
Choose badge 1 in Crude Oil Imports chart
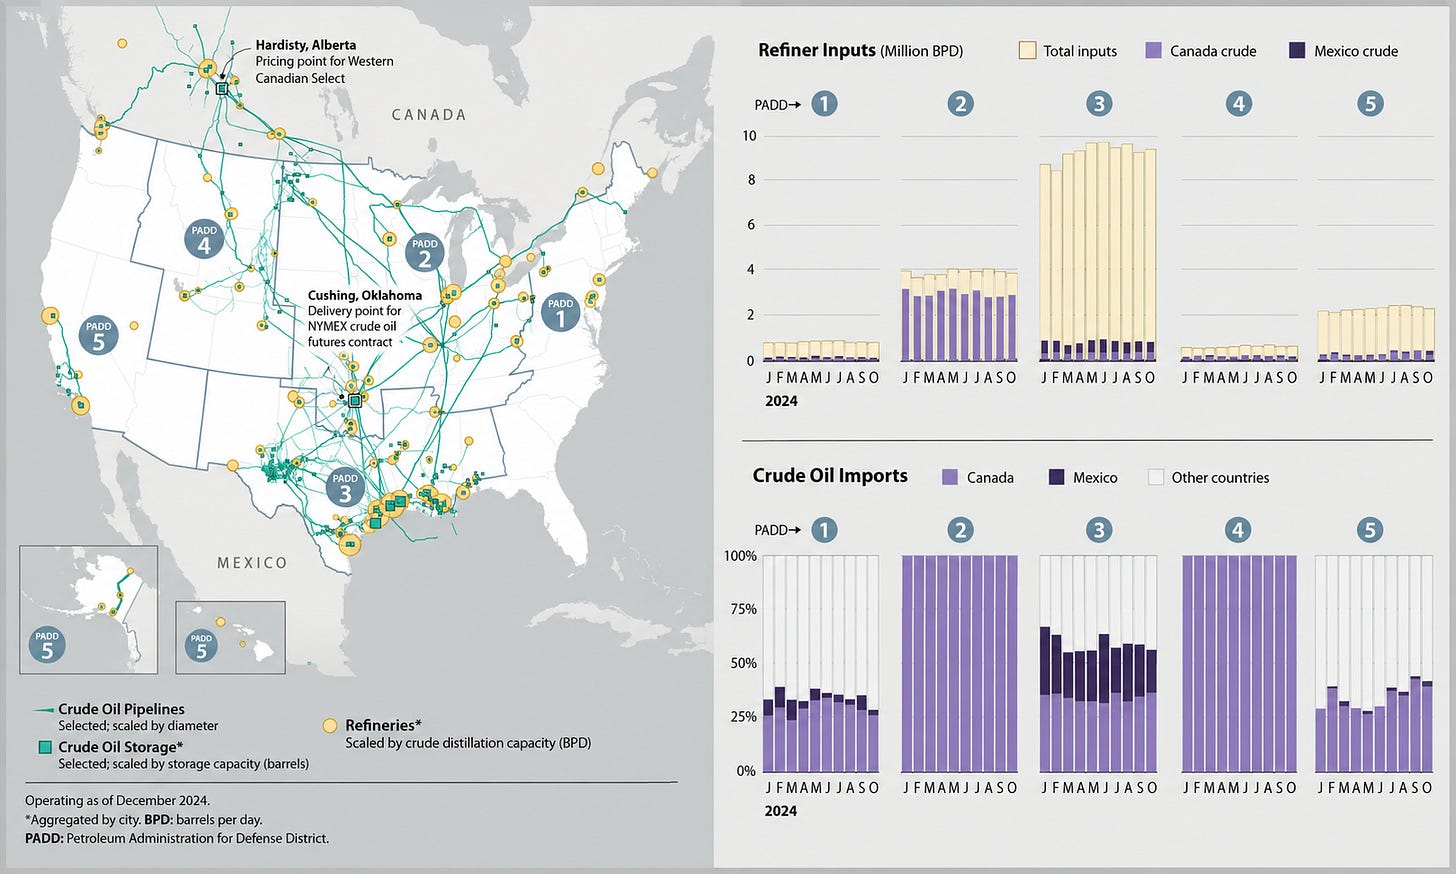[824, 530]
